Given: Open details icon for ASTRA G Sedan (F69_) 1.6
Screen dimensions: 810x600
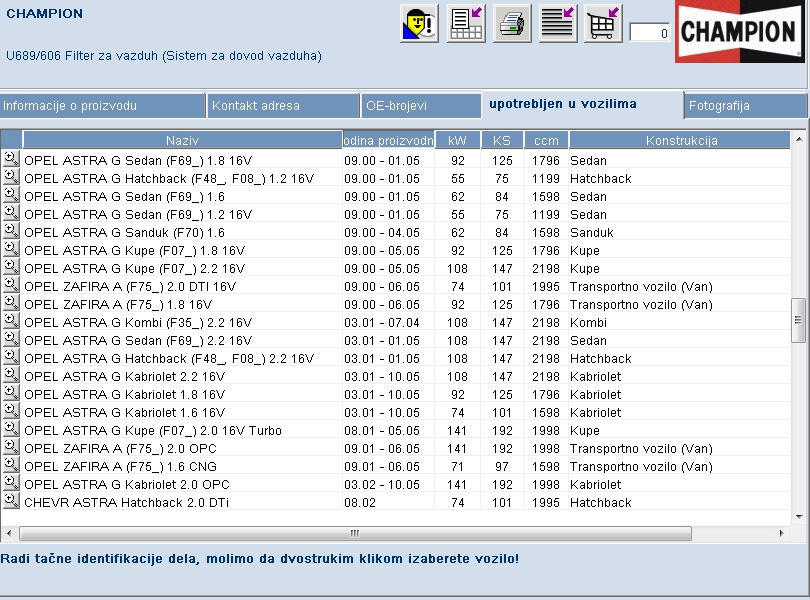Looking at the screenshot, I should tap(11, 195).
